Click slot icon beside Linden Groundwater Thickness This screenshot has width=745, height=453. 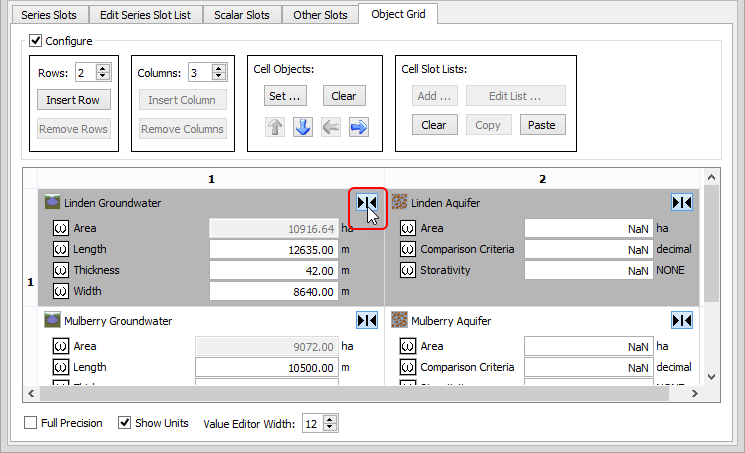tap(59, 270)
